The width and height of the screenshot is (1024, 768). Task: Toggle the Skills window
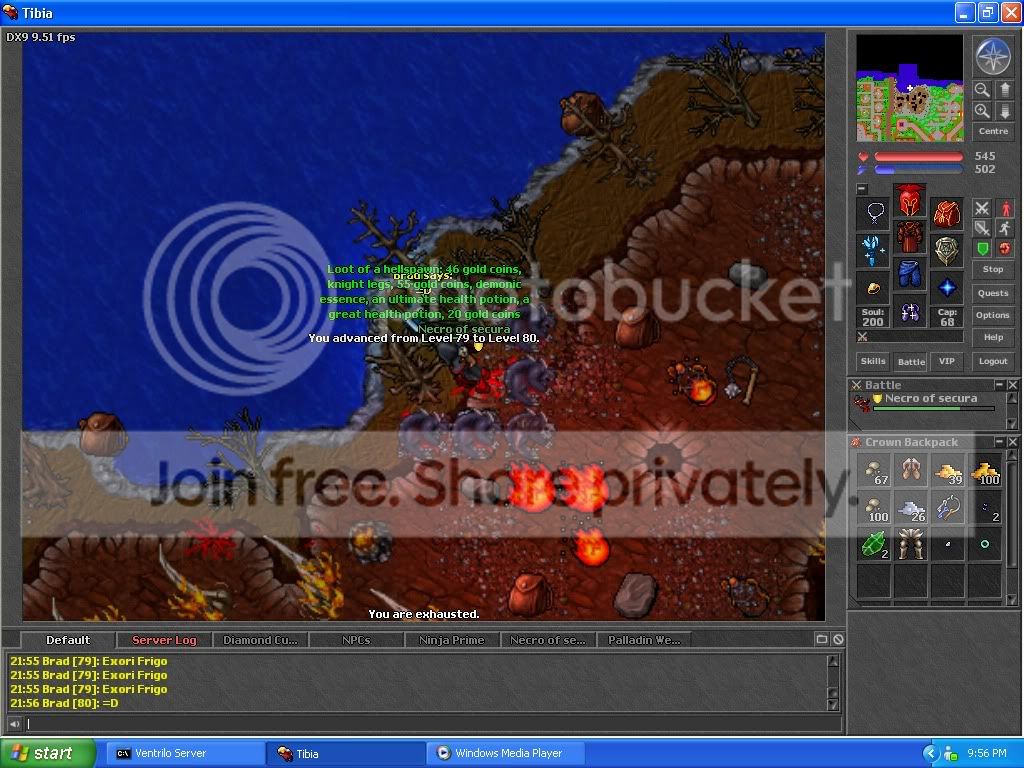click(873, 361)
